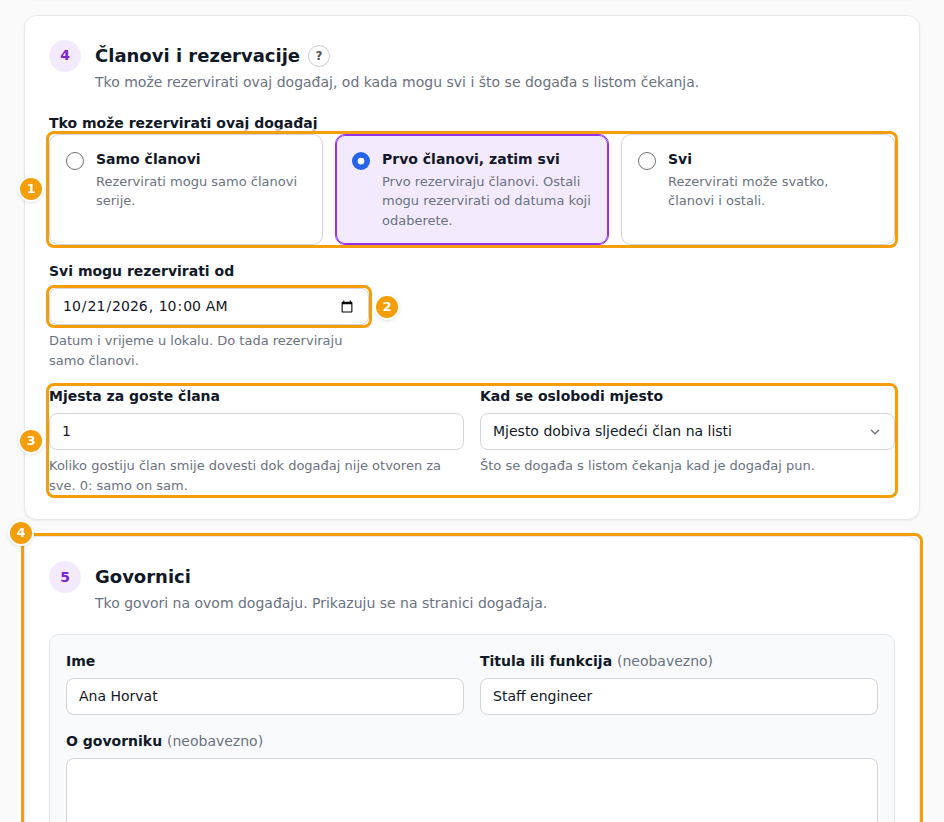
Task: Click orange annotation badge number 2
Action: (x=387, y=307)
